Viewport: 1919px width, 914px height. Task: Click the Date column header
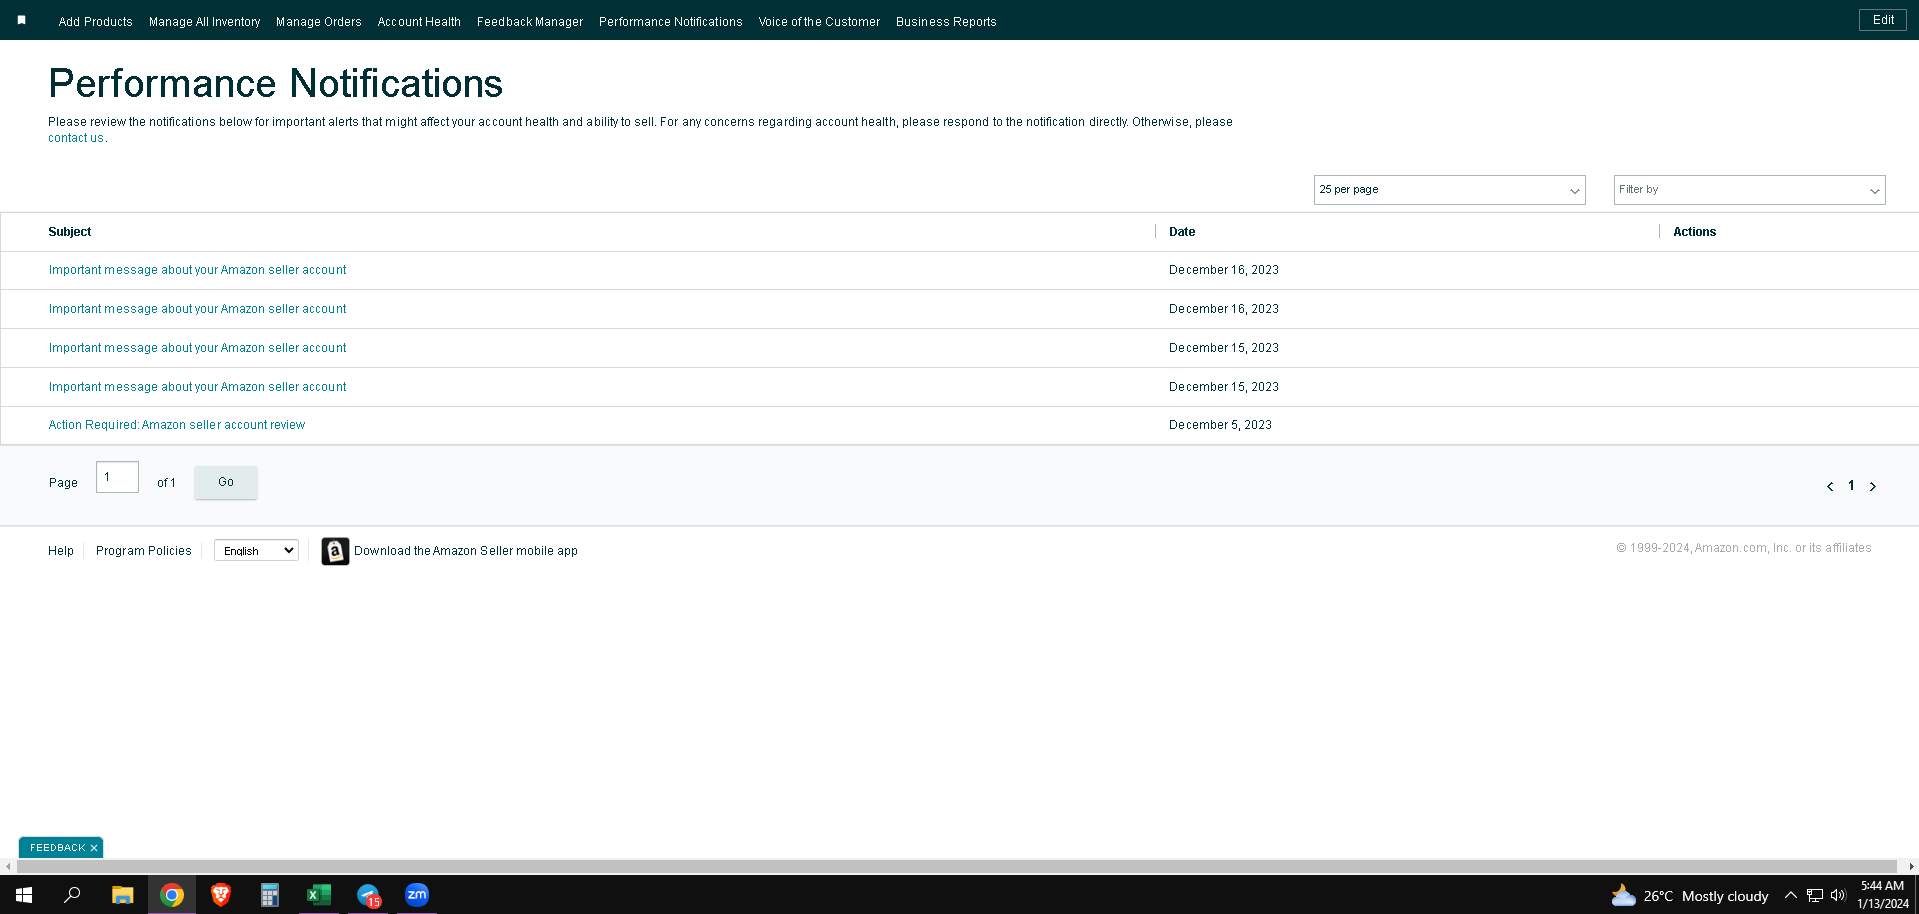pyautogui.click(x=1182, y=232)
